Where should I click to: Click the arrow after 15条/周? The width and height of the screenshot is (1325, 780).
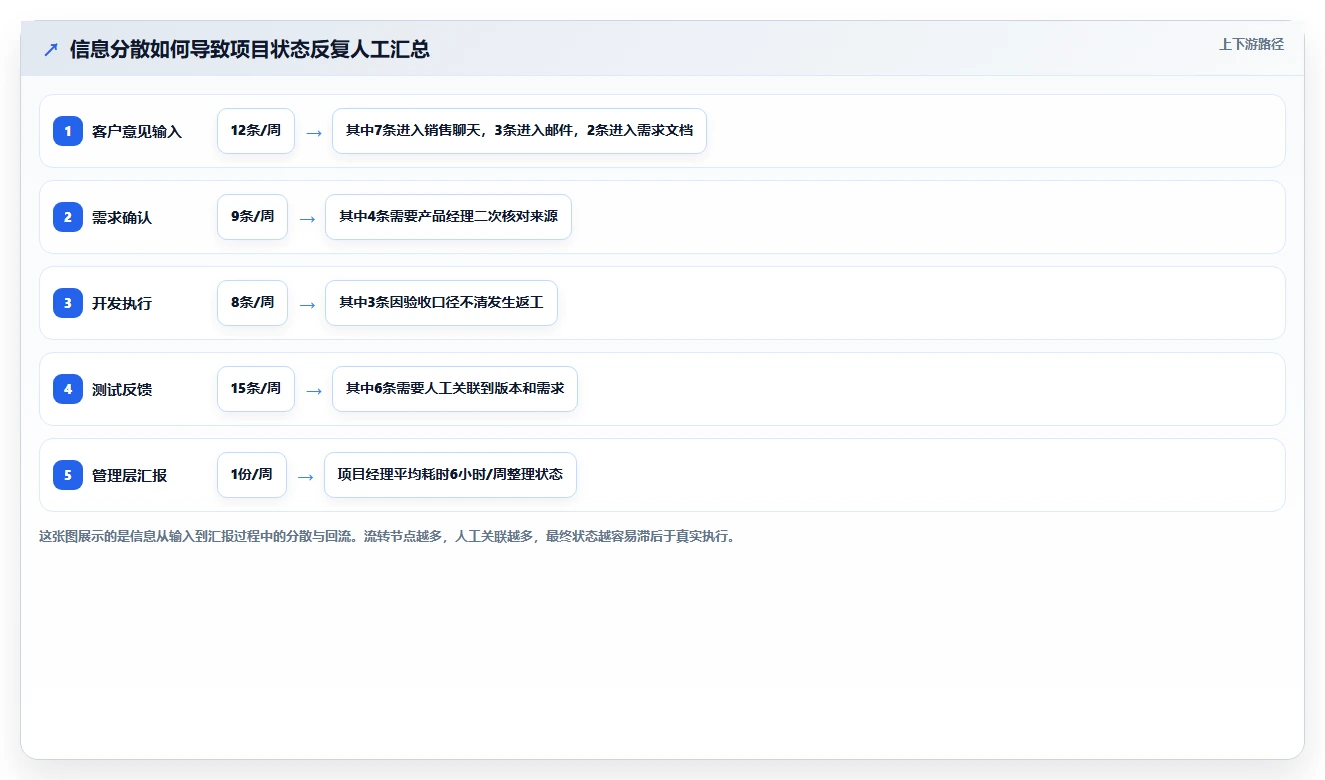point(314,390)
